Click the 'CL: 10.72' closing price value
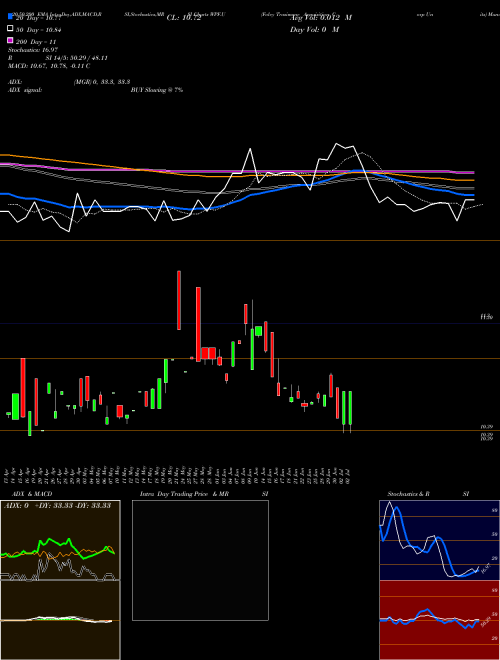500x660 pixels. (184, 18)
